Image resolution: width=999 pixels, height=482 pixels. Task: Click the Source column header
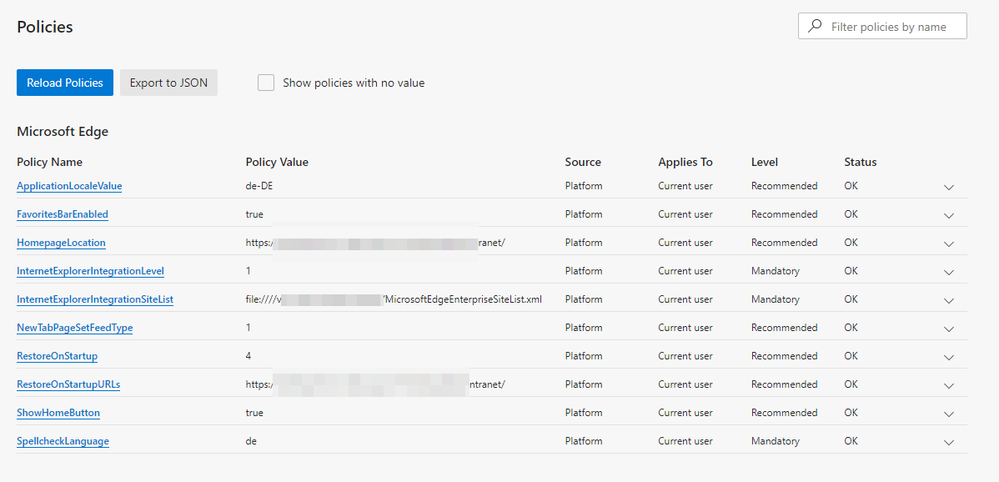coord(583,162)
